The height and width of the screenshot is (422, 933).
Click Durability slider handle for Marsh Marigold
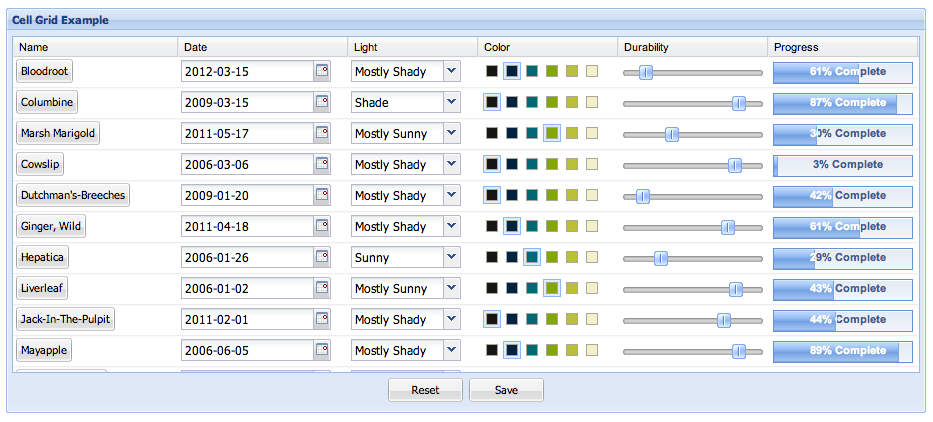(x=672, y=135)
